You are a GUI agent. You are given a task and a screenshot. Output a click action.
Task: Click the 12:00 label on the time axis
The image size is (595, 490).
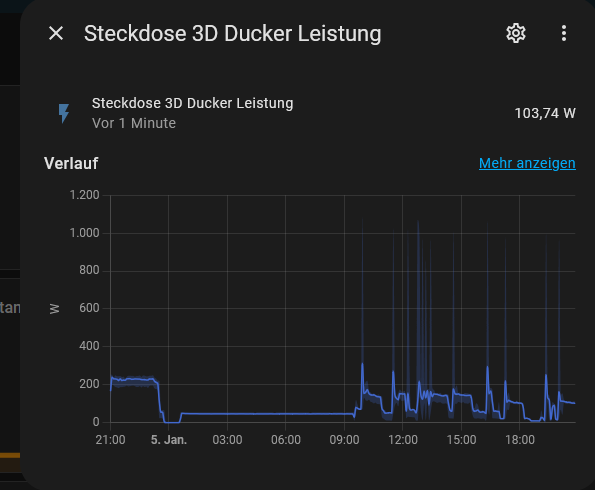tap(403, 440)
